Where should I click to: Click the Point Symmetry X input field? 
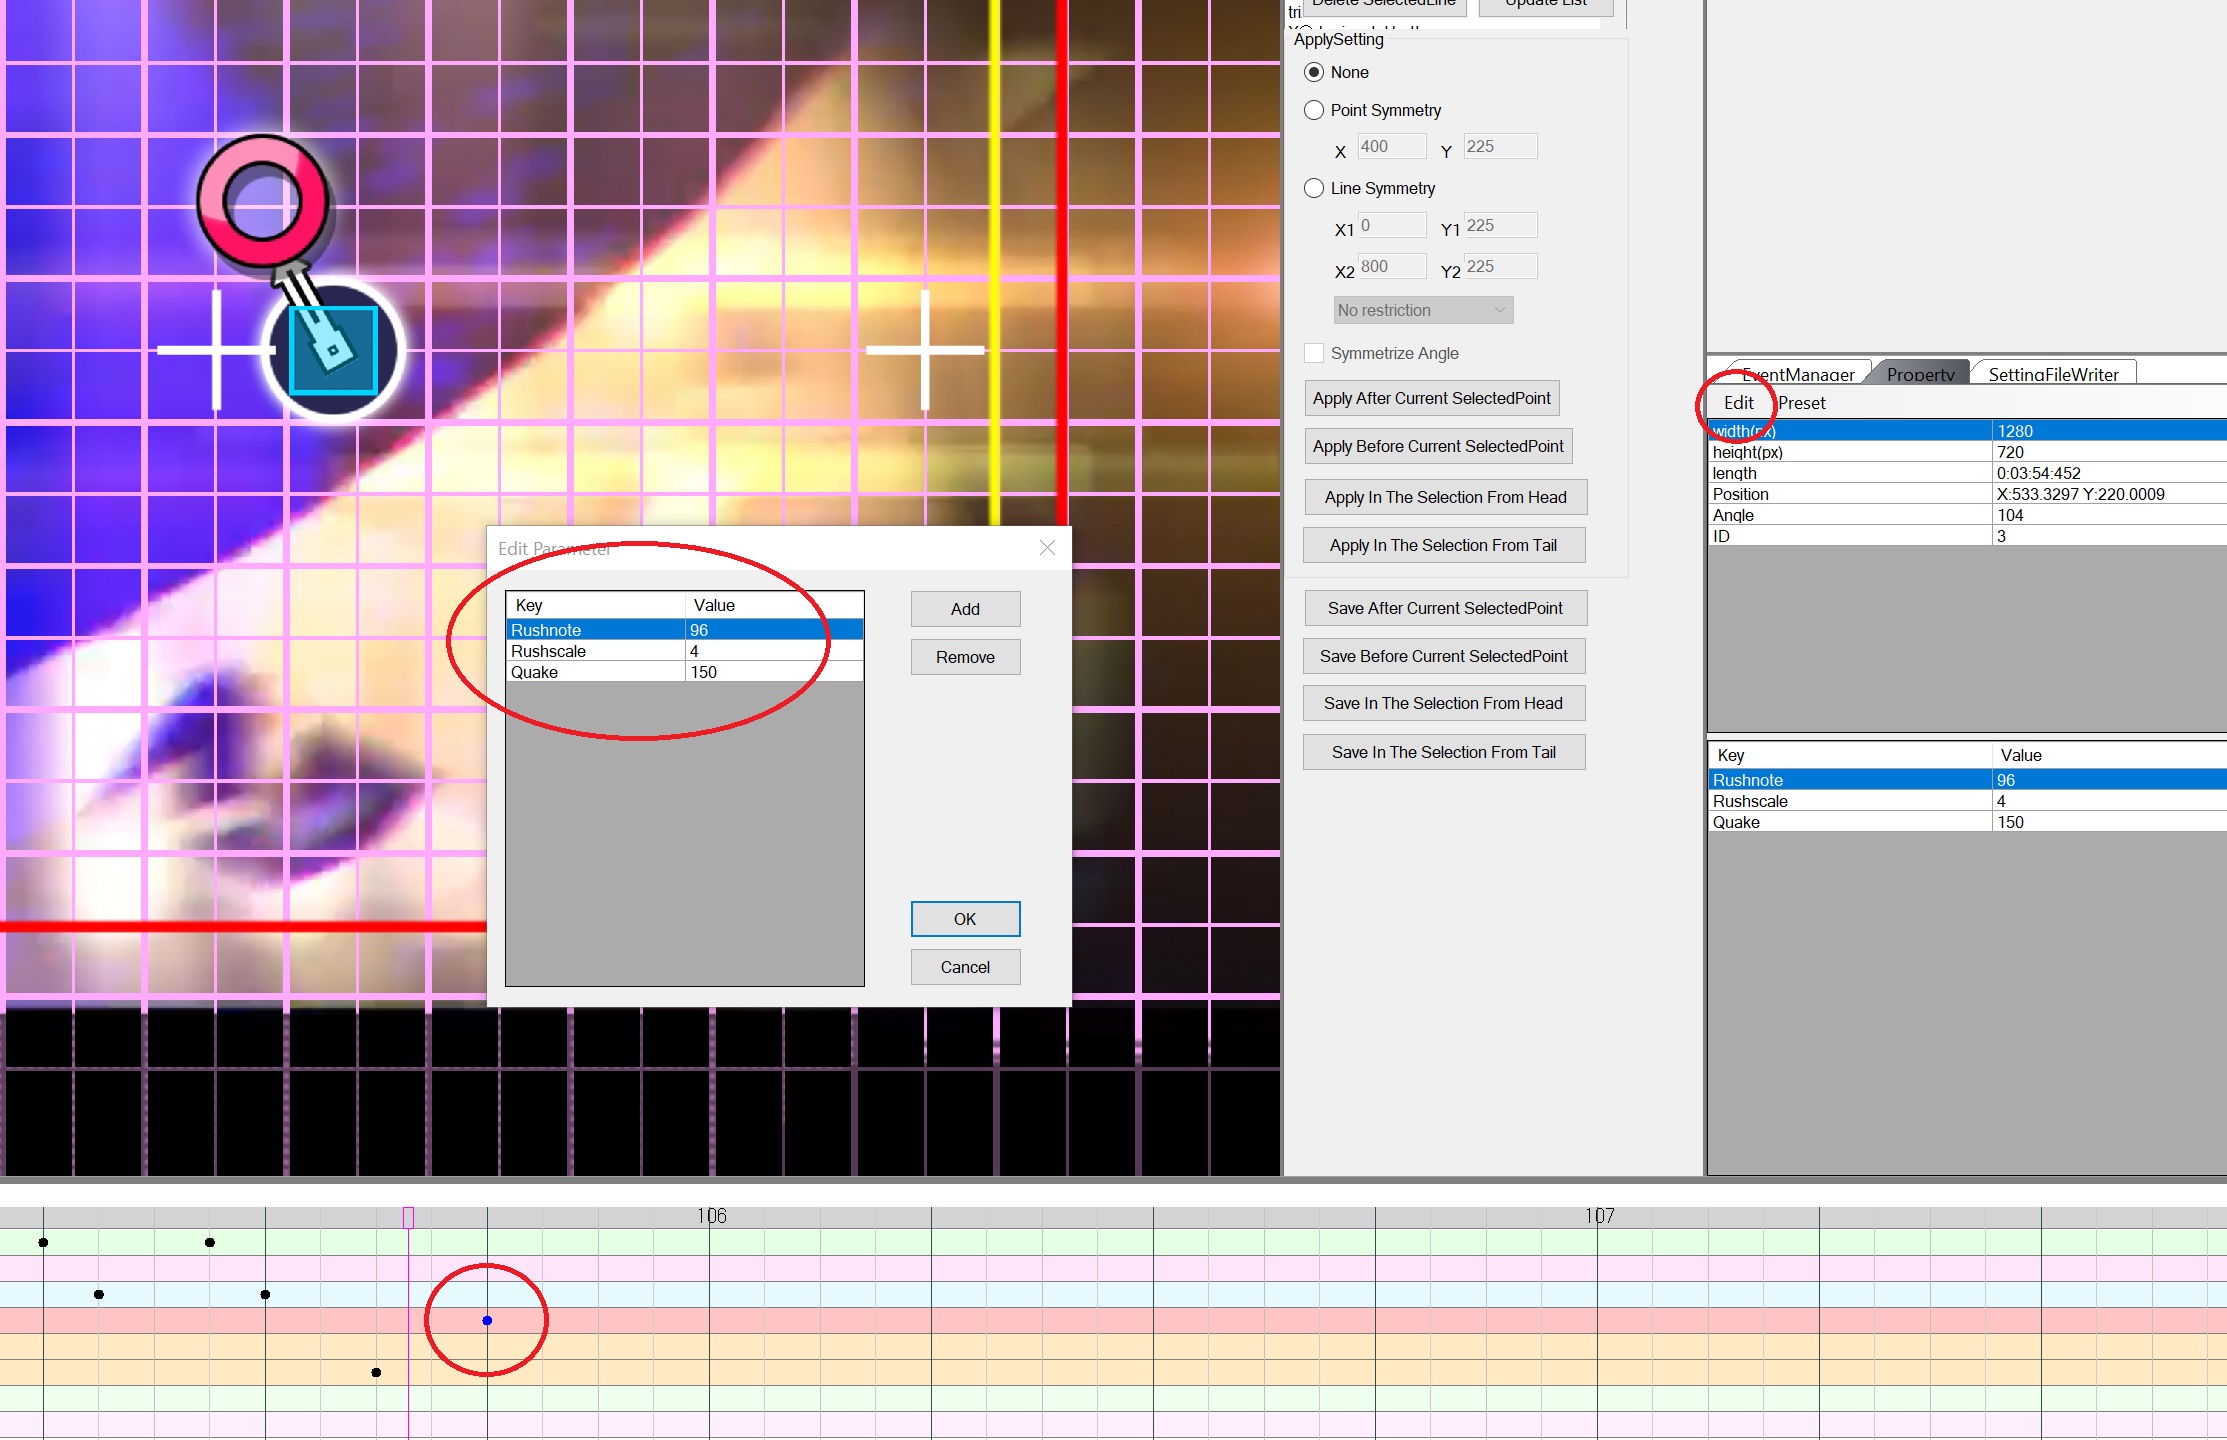1391,146
